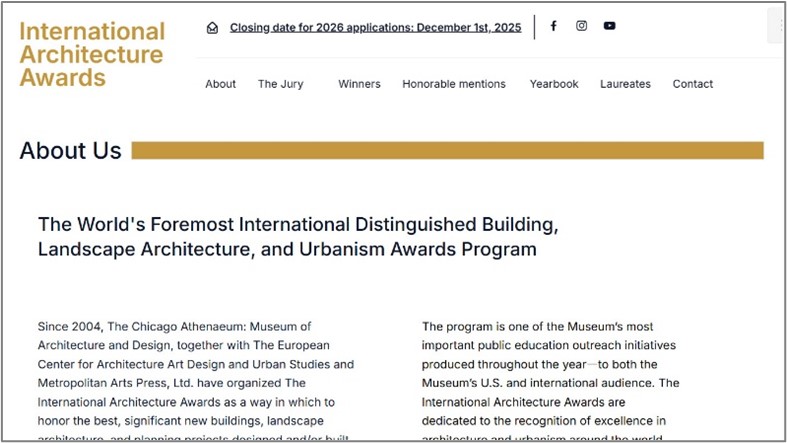Viewport: 787px width, 443px height.
Task: Select the Yearbook navigation item
Action: click(554, 84)
